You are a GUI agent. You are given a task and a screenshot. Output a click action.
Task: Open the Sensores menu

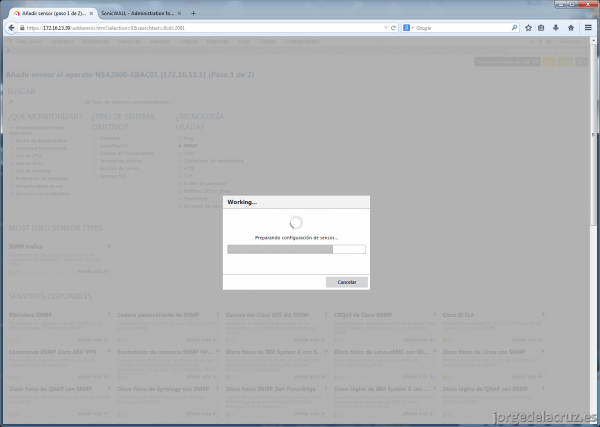pyautogui.click(x=129, y=41)
